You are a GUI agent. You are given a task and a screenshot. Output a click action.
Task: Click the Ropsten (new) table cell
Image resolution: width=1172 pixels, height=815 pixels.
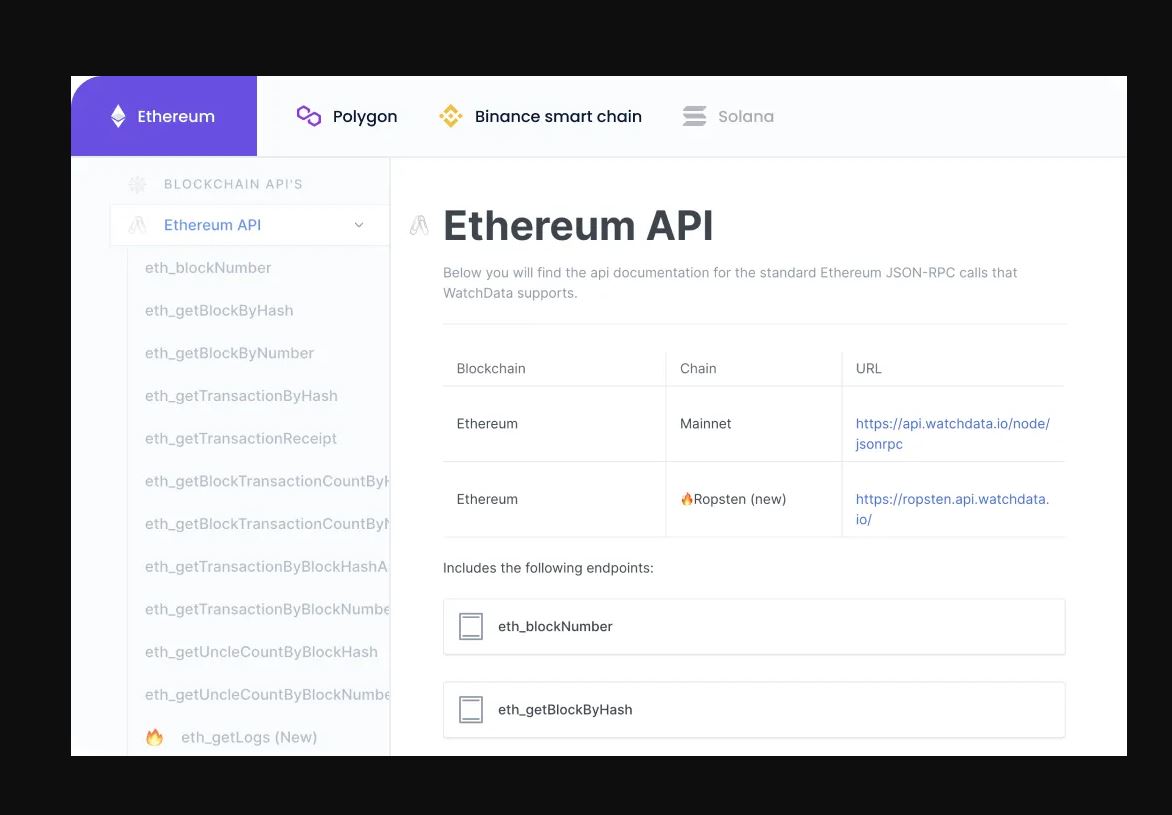(x=753, y=499)
